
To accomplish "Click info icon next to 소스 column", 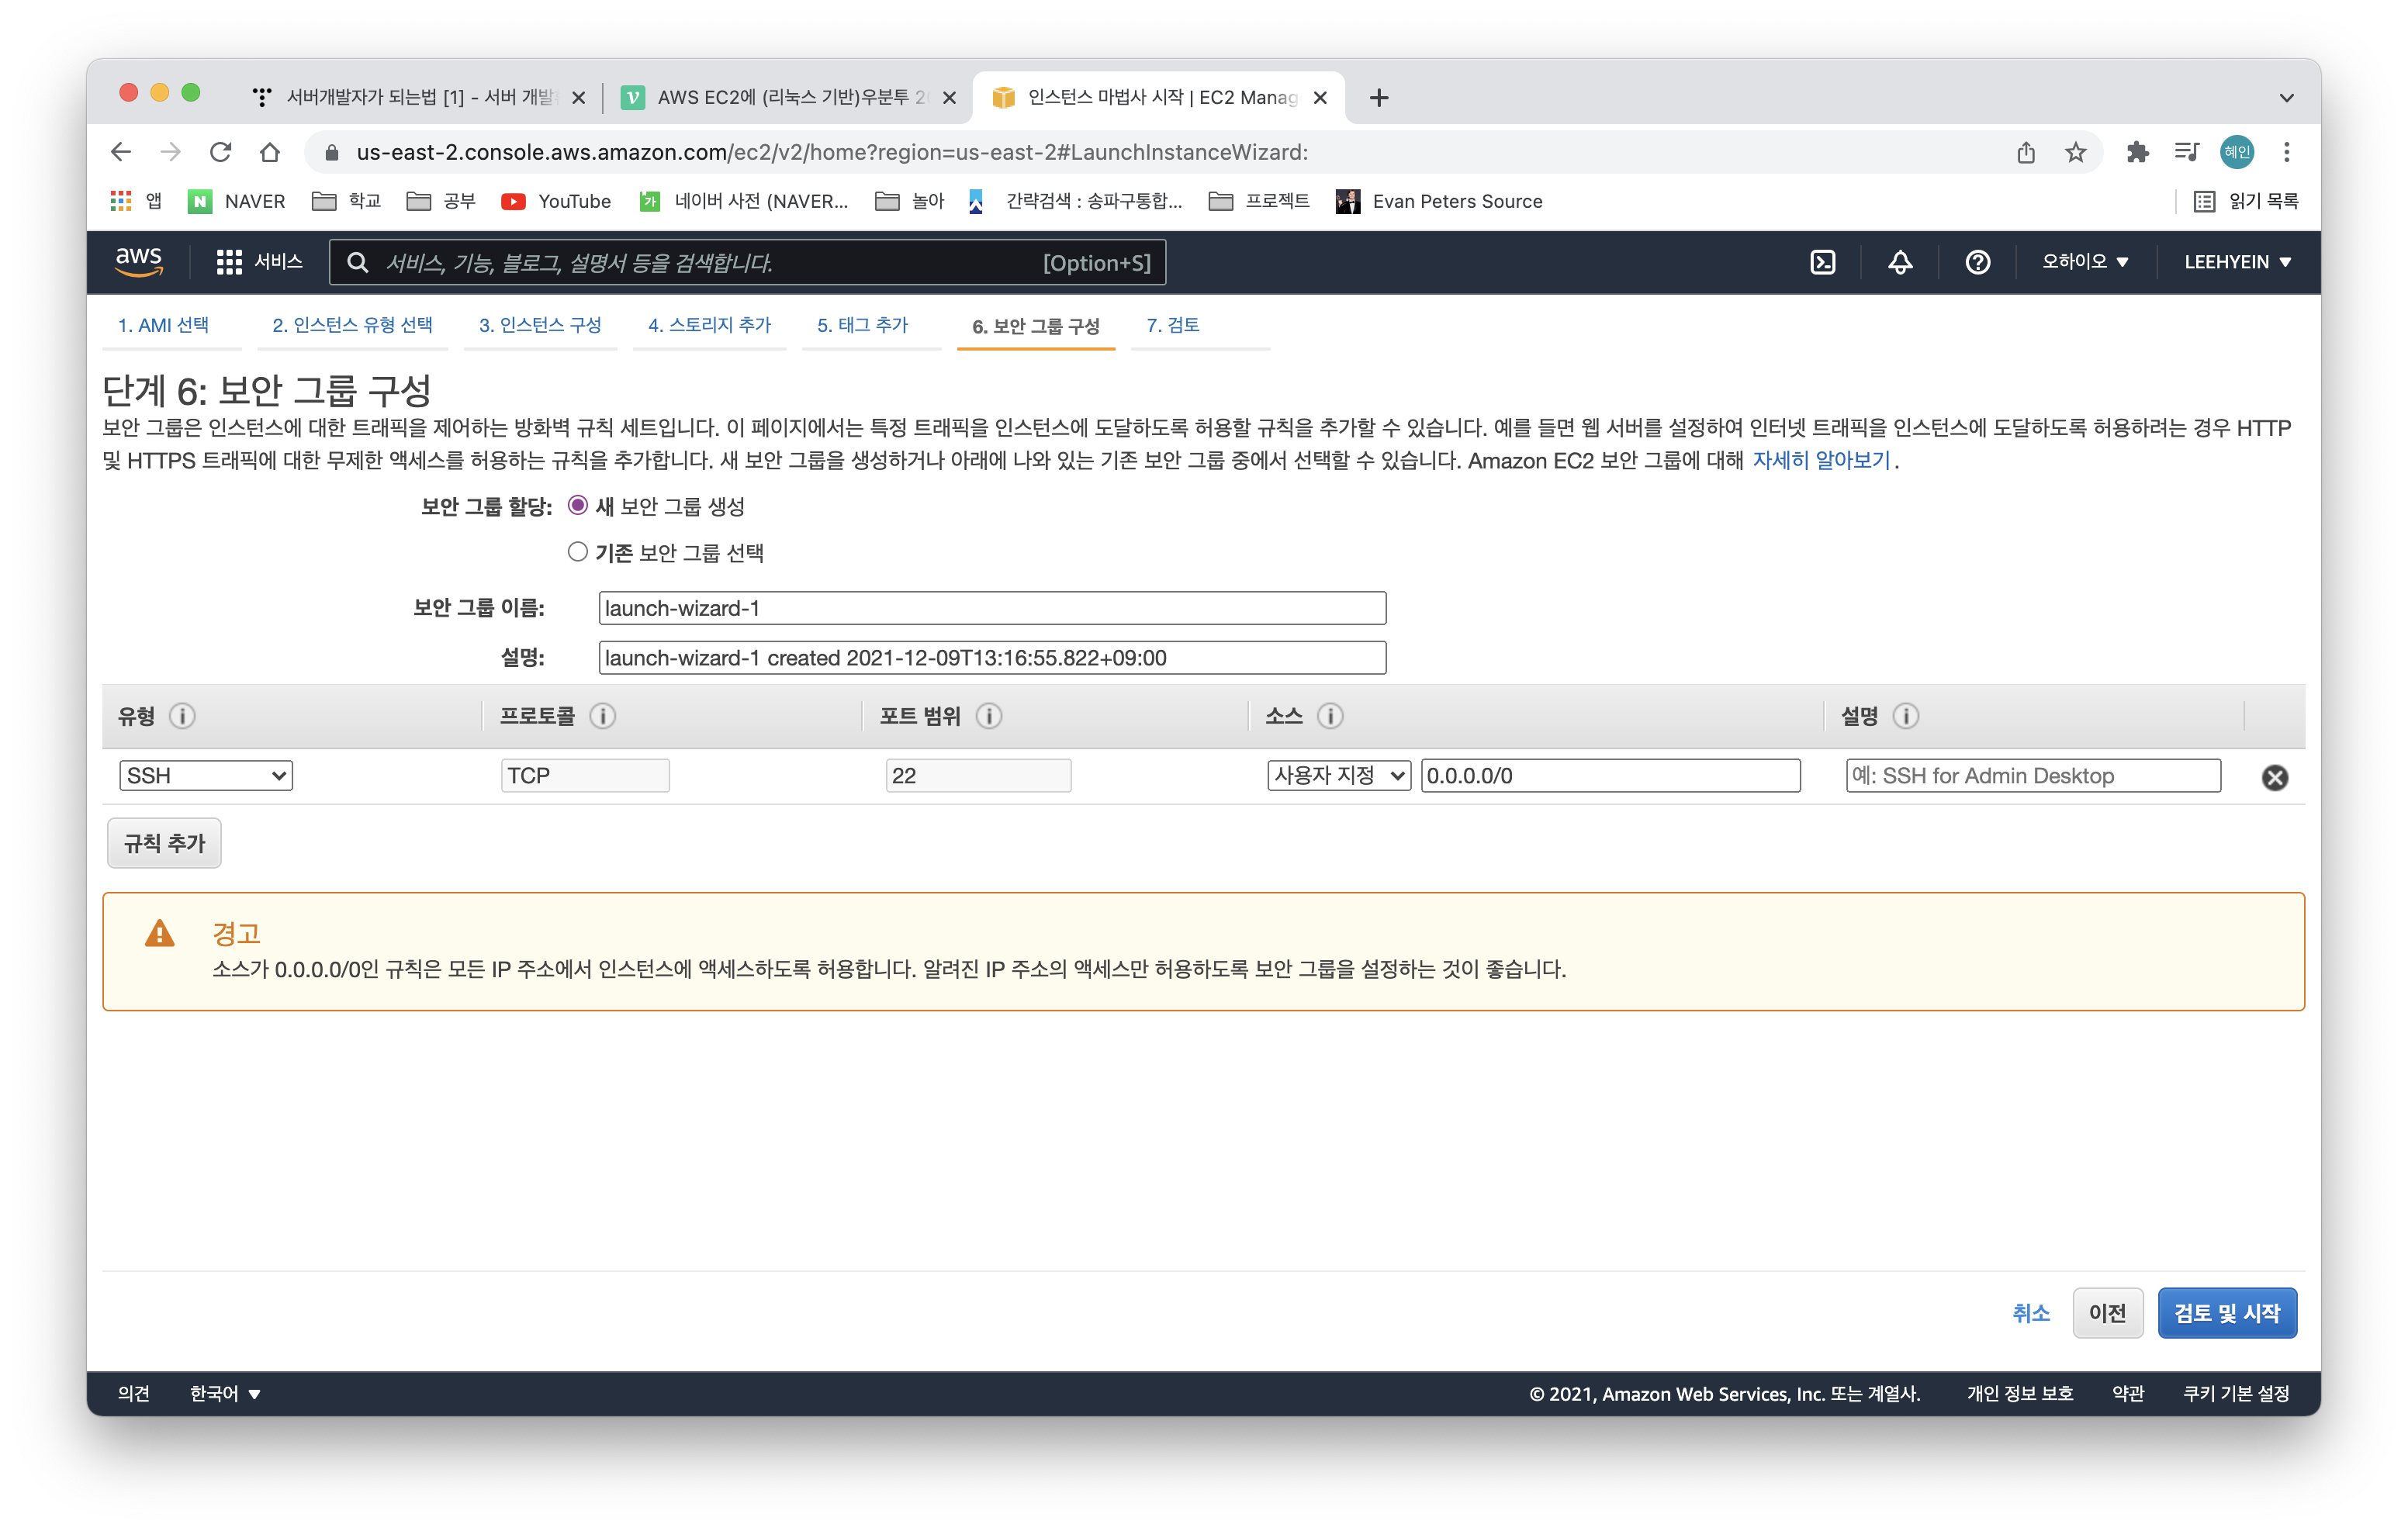I will point(1330,716).
